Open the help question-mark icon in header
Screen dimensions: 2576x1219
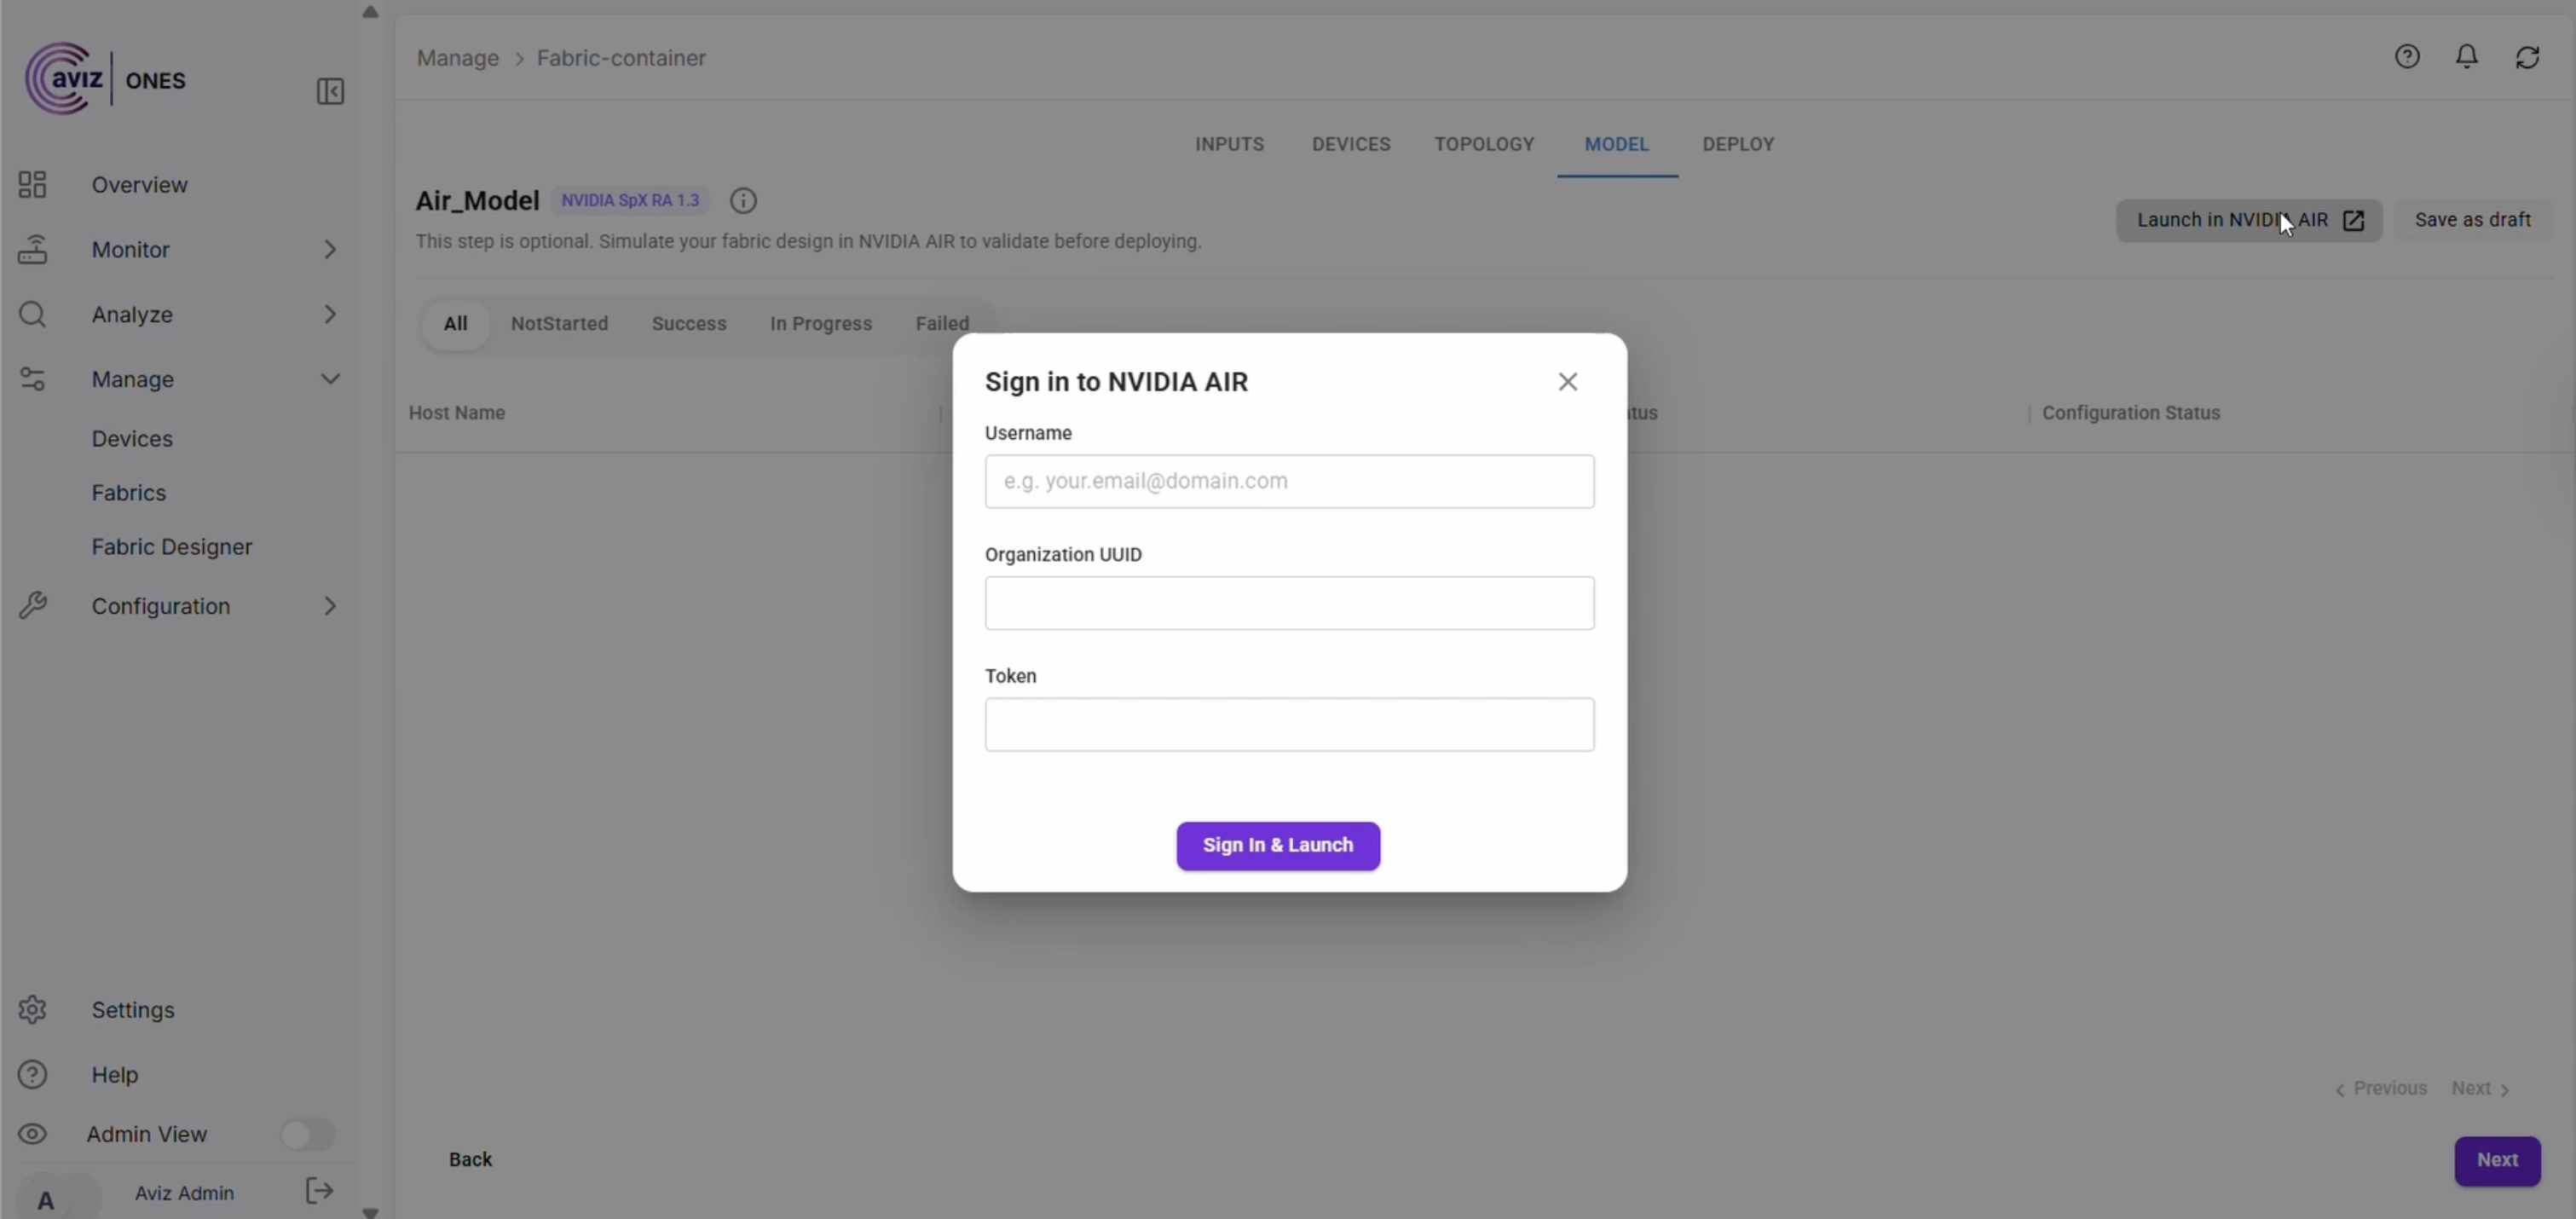[x=2407, y=57]
